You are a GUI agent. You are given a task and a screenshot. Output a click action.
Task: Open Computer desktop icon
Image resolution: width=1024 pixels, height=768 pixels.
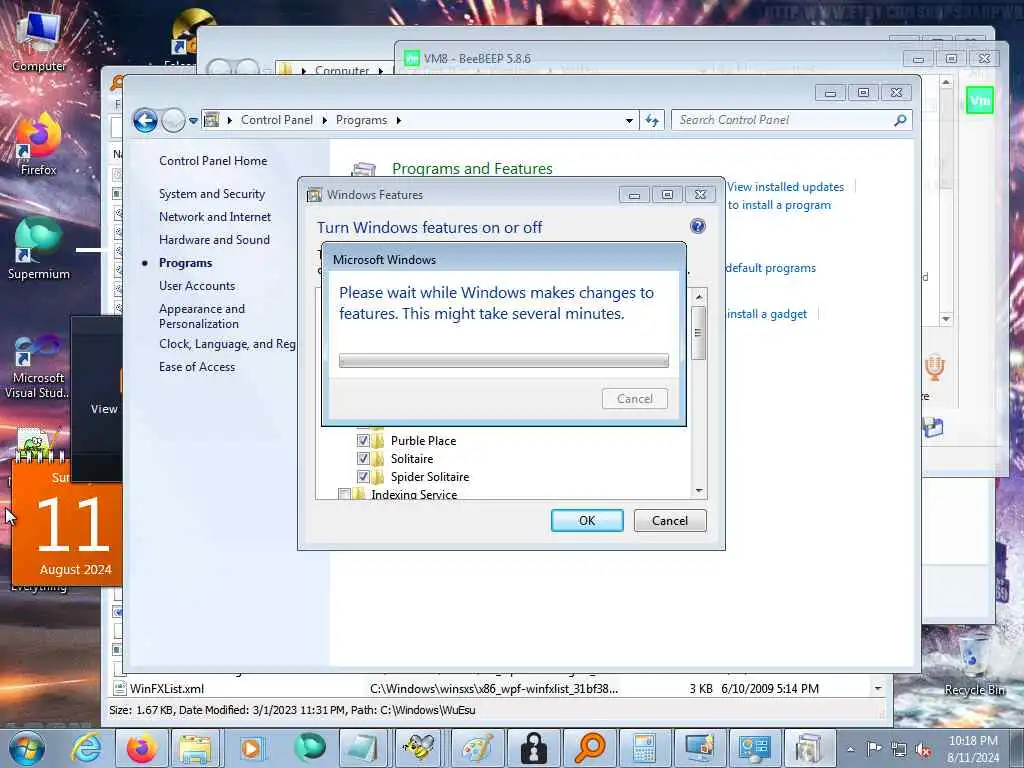pyautogui.click(x=38, y=40)
